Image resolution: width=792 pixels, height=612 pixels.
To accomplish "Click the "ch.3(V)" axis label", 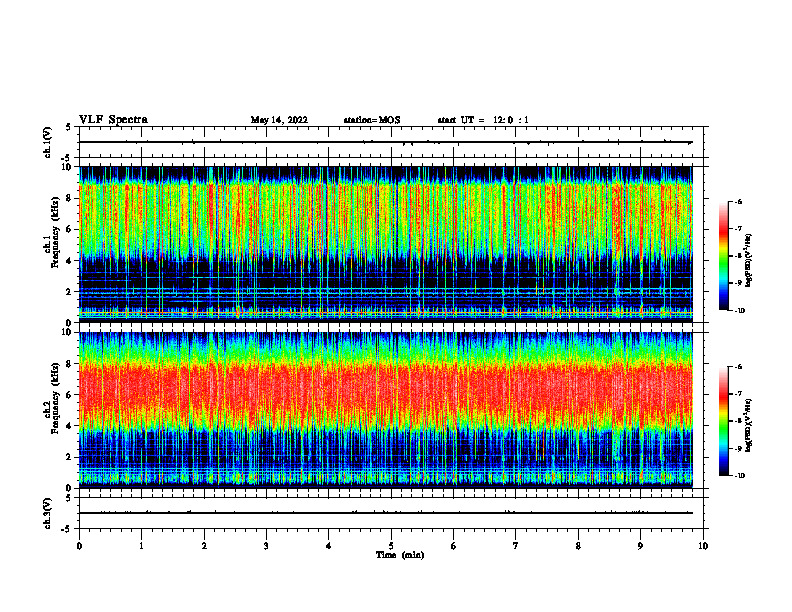I will click(47, 513).
